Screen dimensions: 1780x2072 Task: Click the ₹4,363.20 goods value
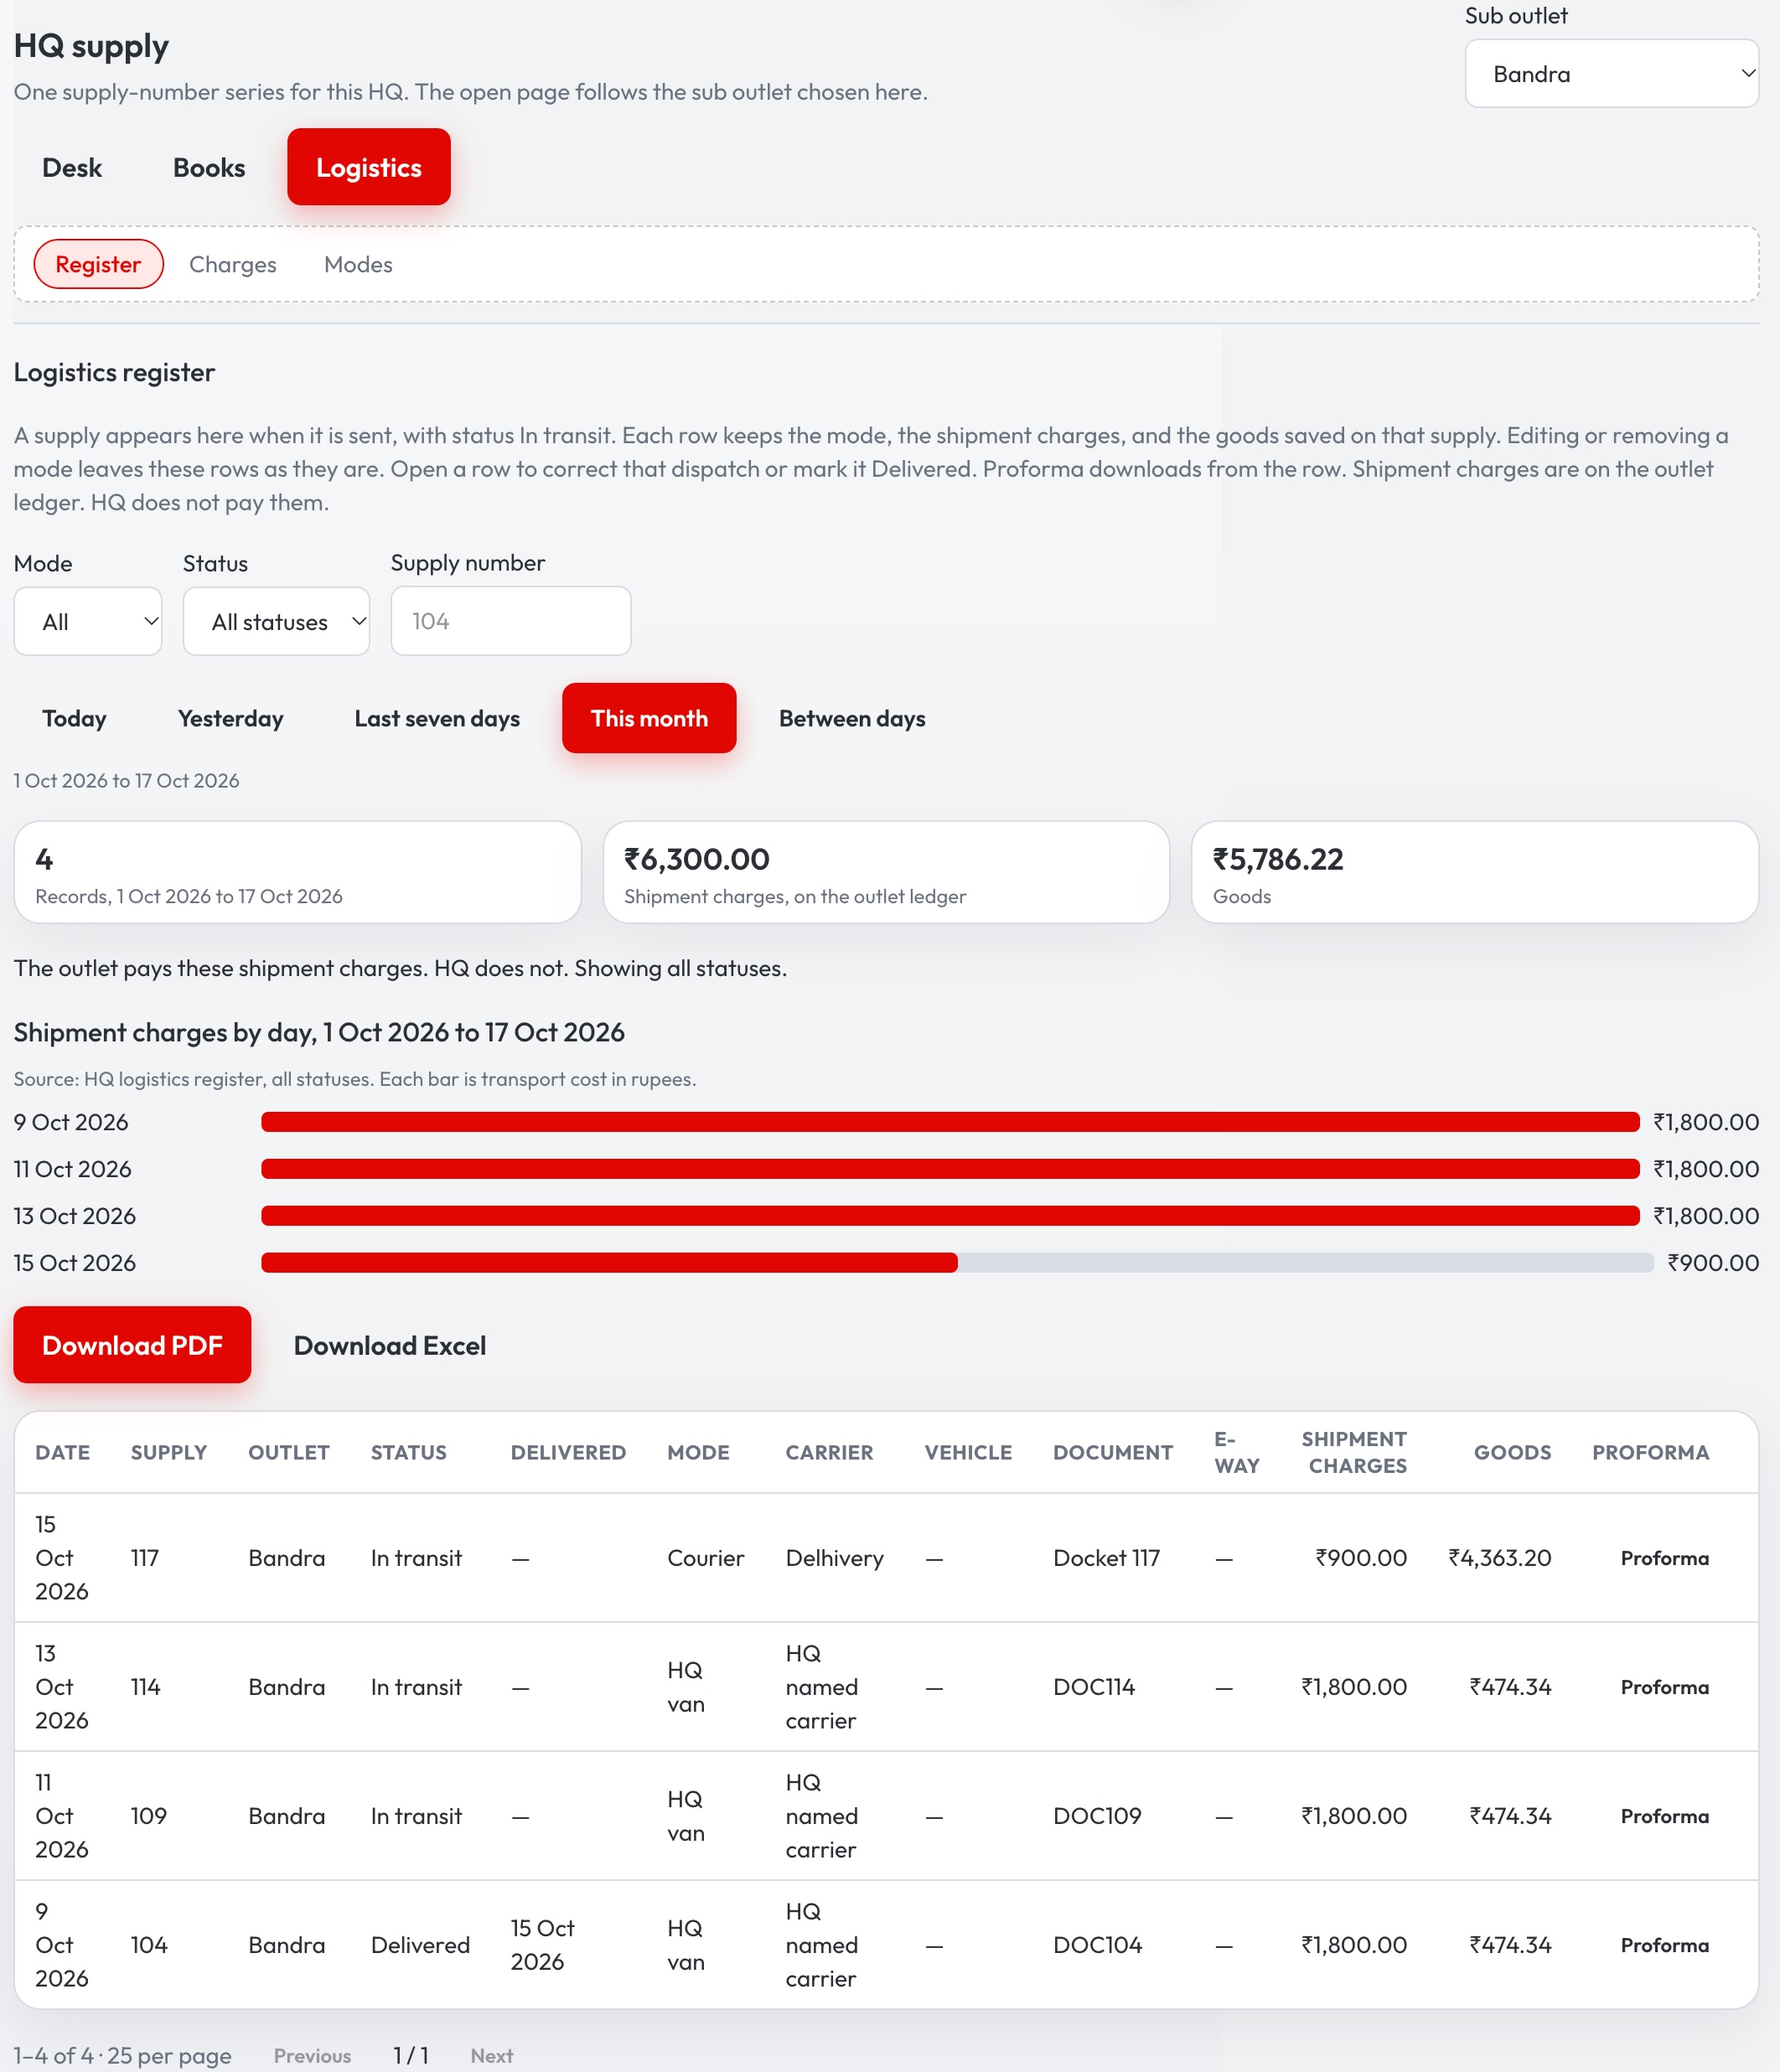[1500, 1558]
